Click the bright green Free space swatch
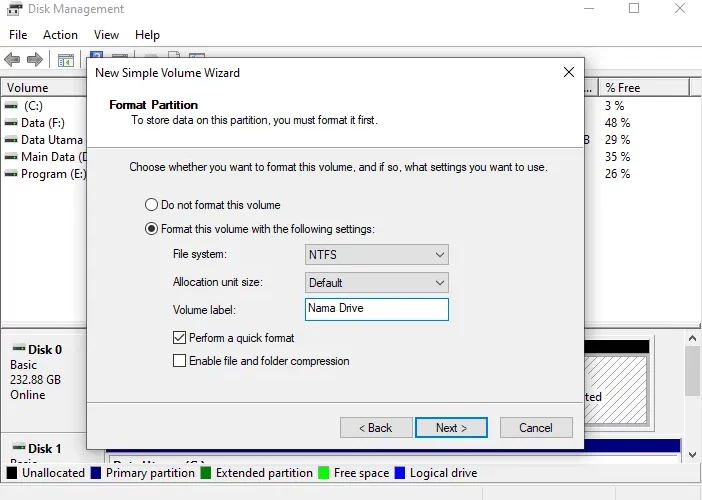The image size is (702, 500). click(x=324, y=473)
